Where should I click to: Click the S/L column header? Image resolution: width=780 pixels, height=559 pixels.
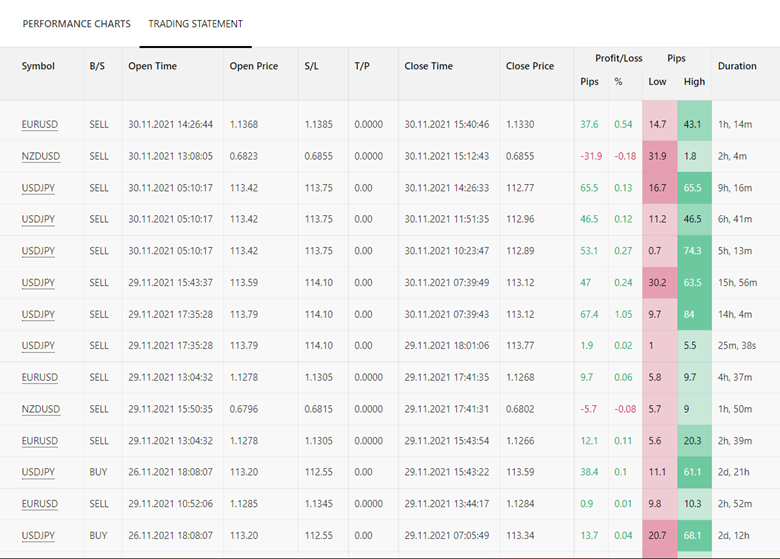[312, 66]
